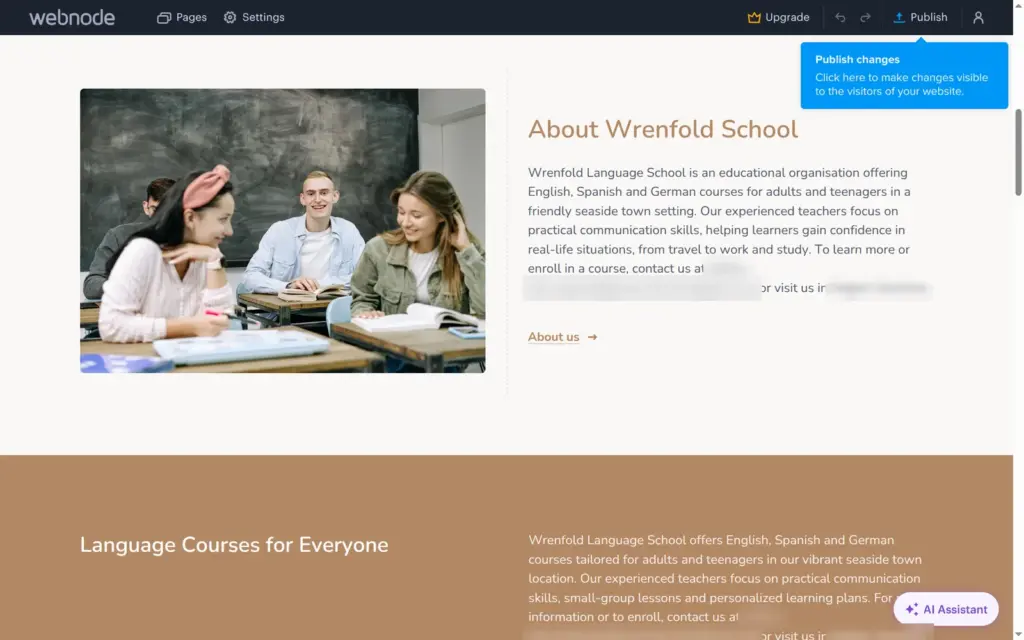Open the Pages menu
This screenshot has width=1024, height=640.
[x=182, y=18]
